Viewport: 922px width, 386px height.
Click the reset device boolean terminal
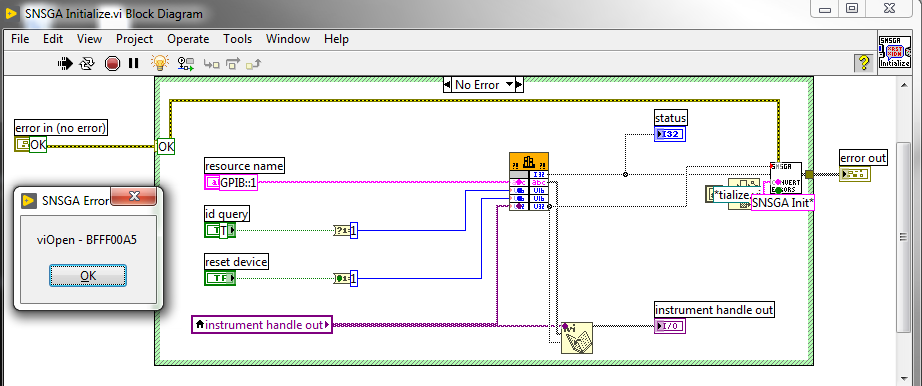tap(220, 278)
